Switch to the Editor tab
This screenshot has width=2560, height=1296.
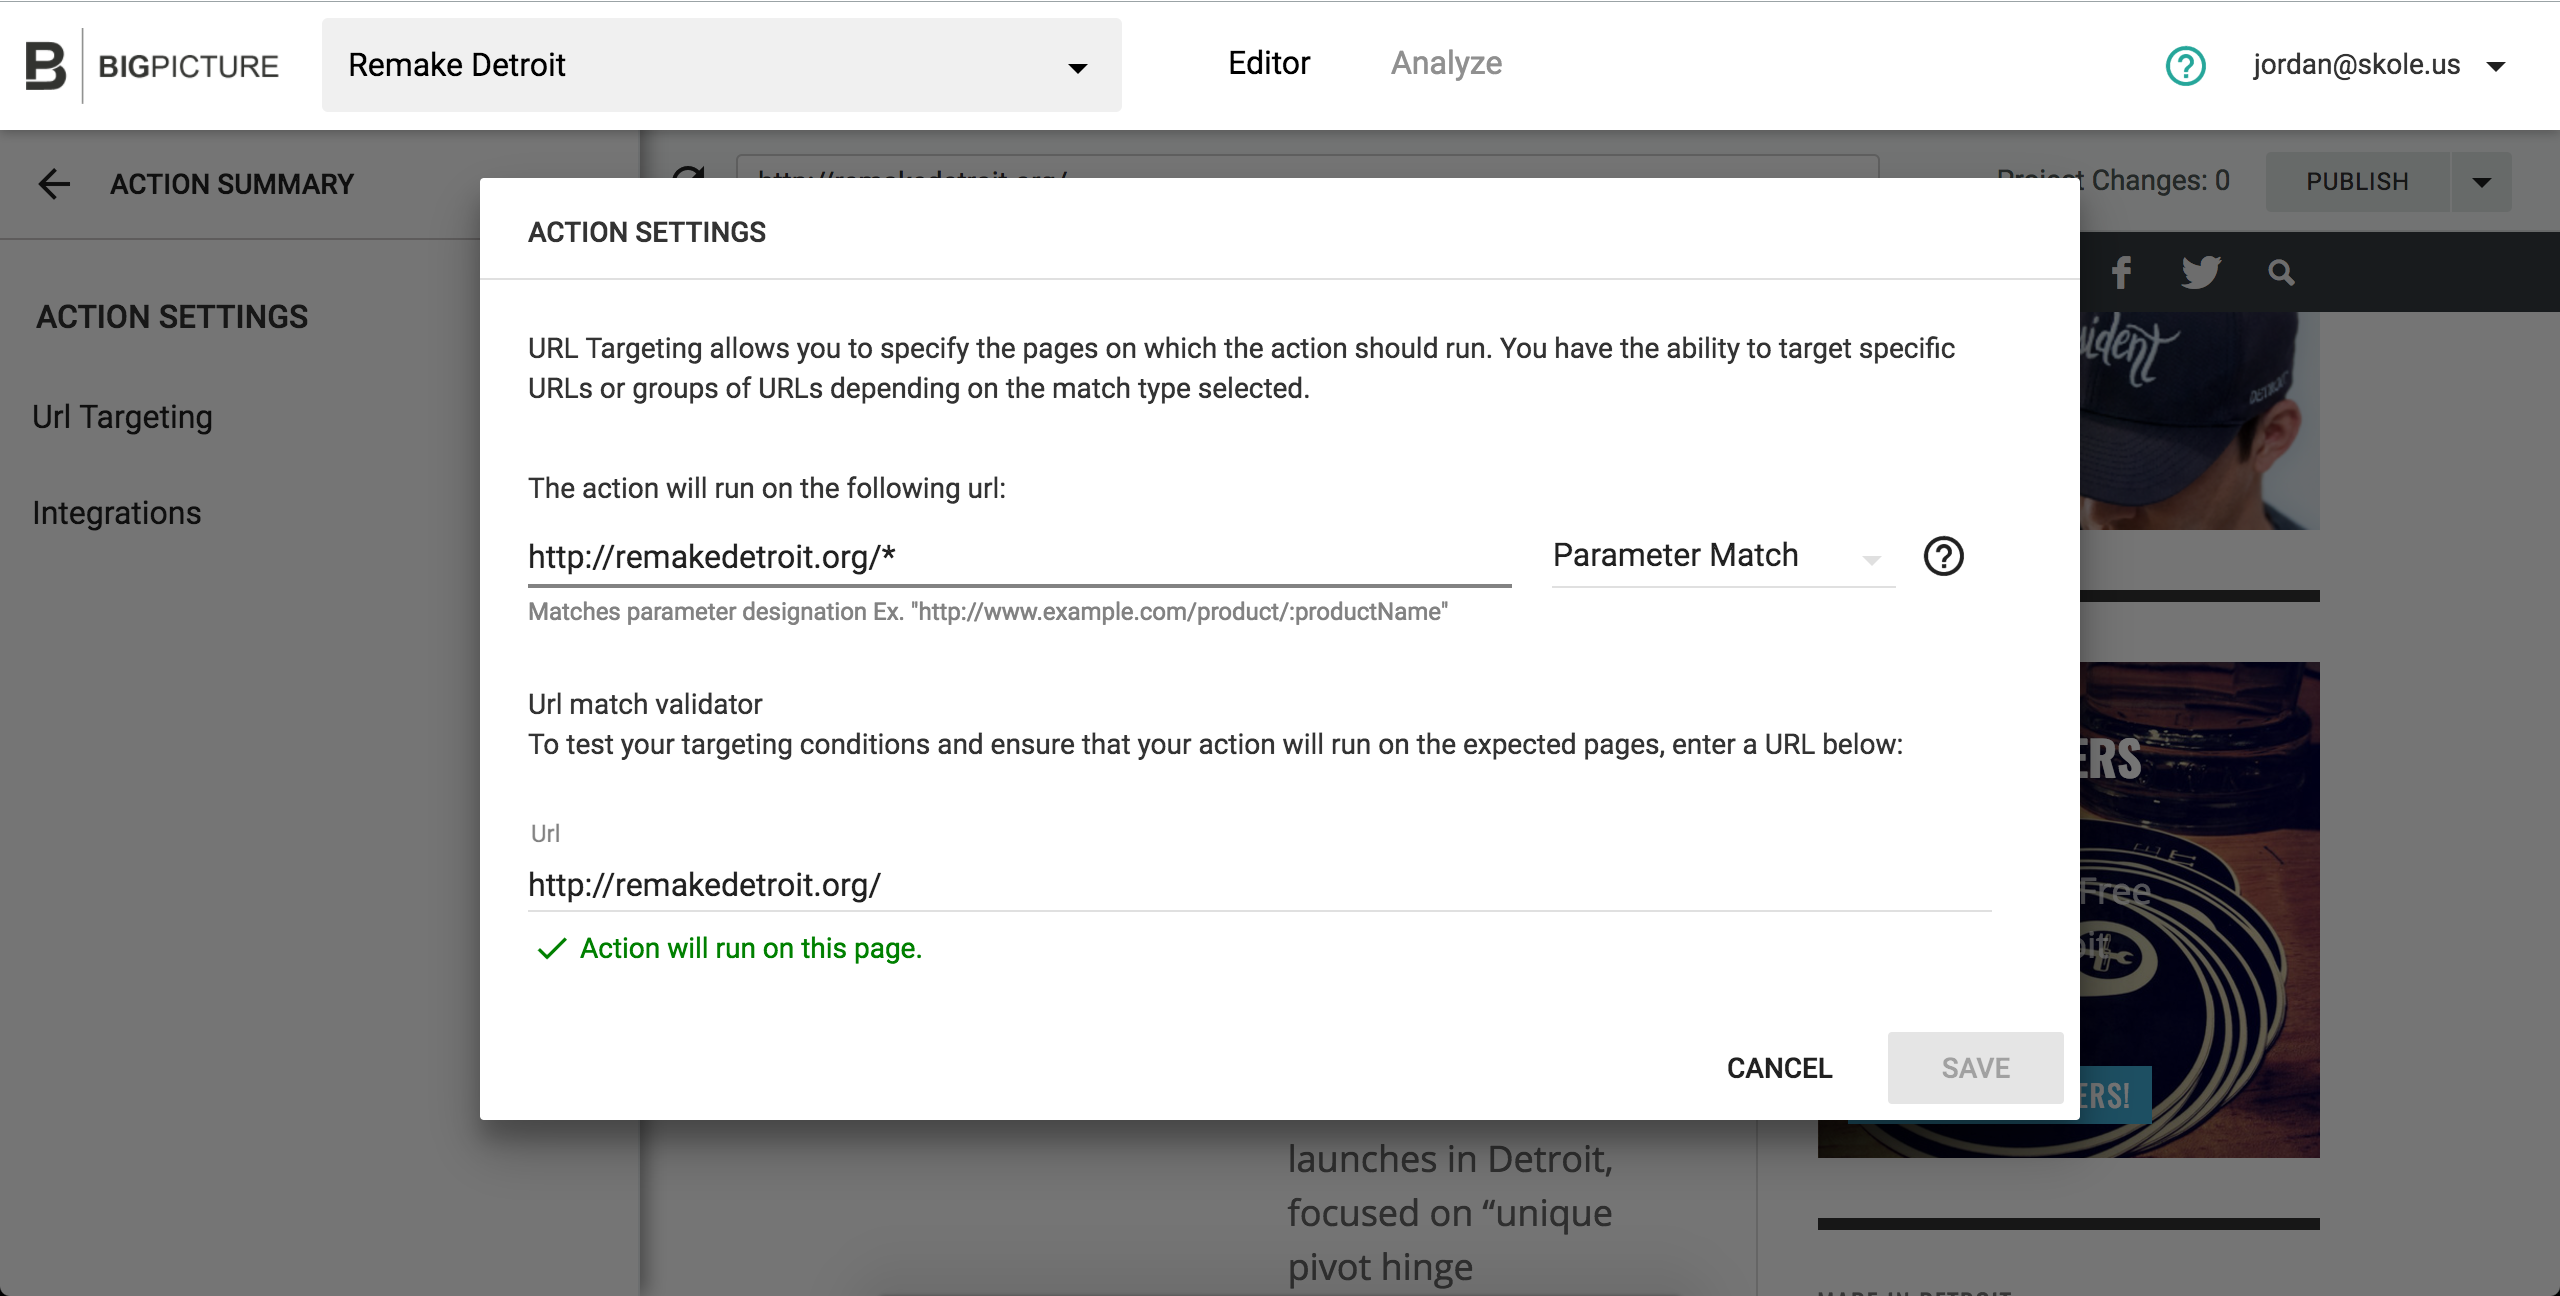point(1268,63)
